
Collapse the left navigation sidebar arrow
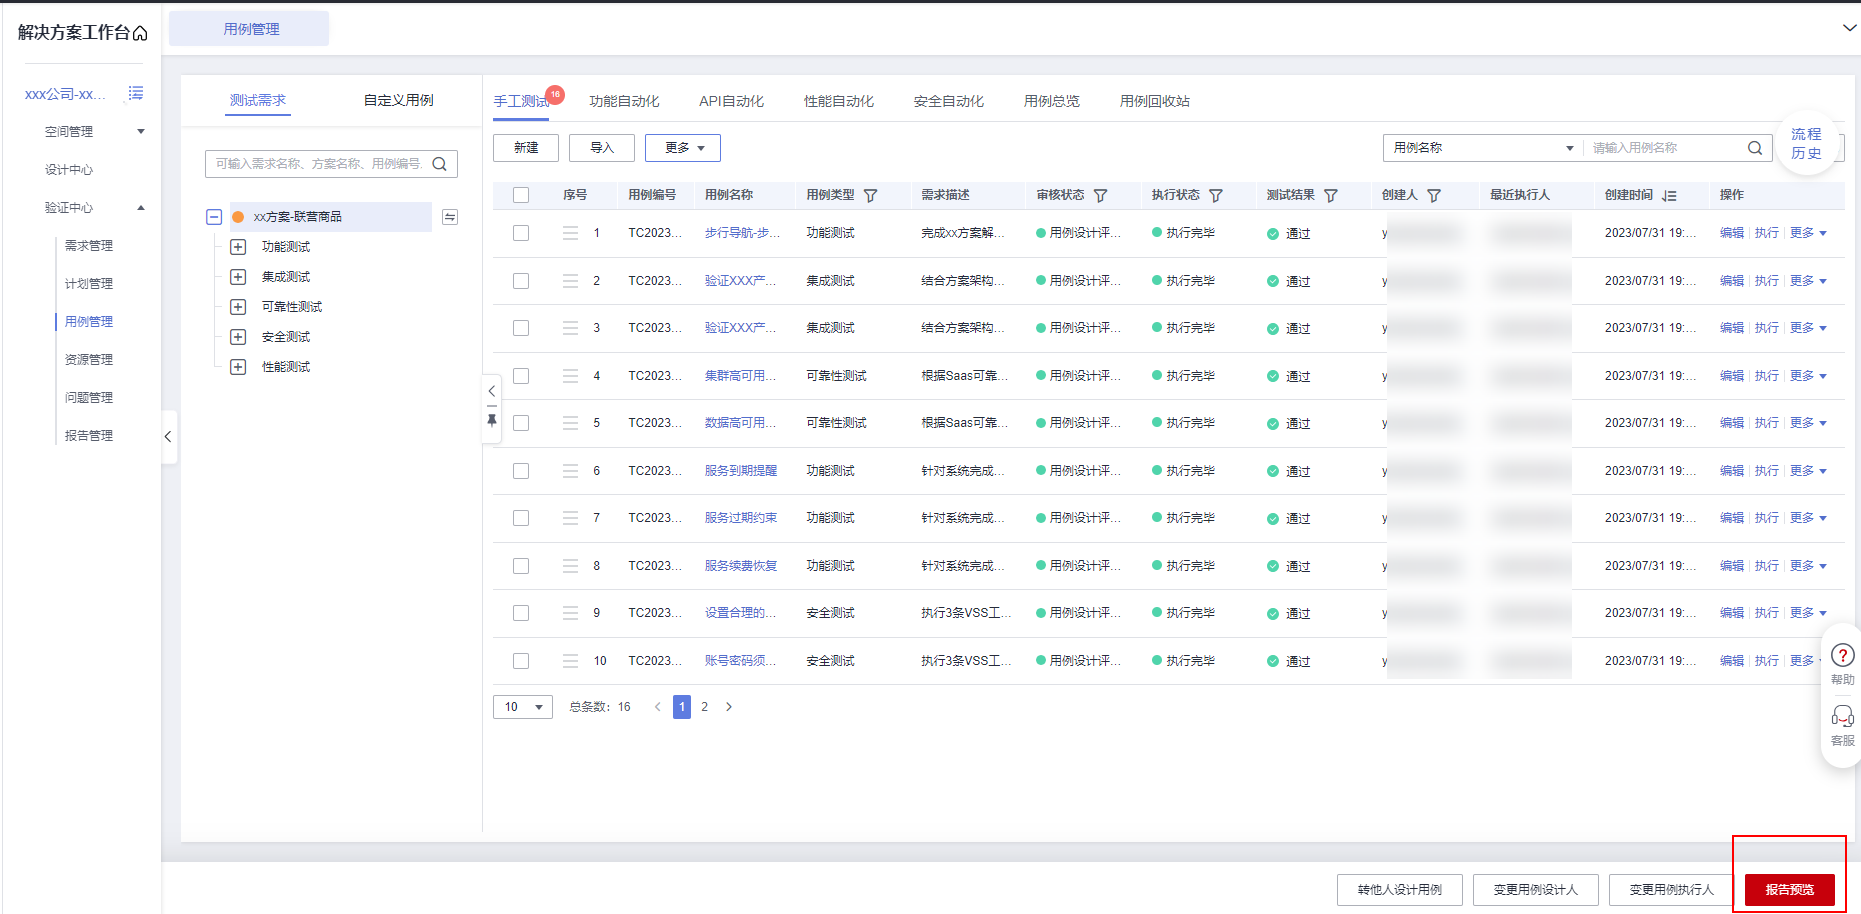[168, 437]
